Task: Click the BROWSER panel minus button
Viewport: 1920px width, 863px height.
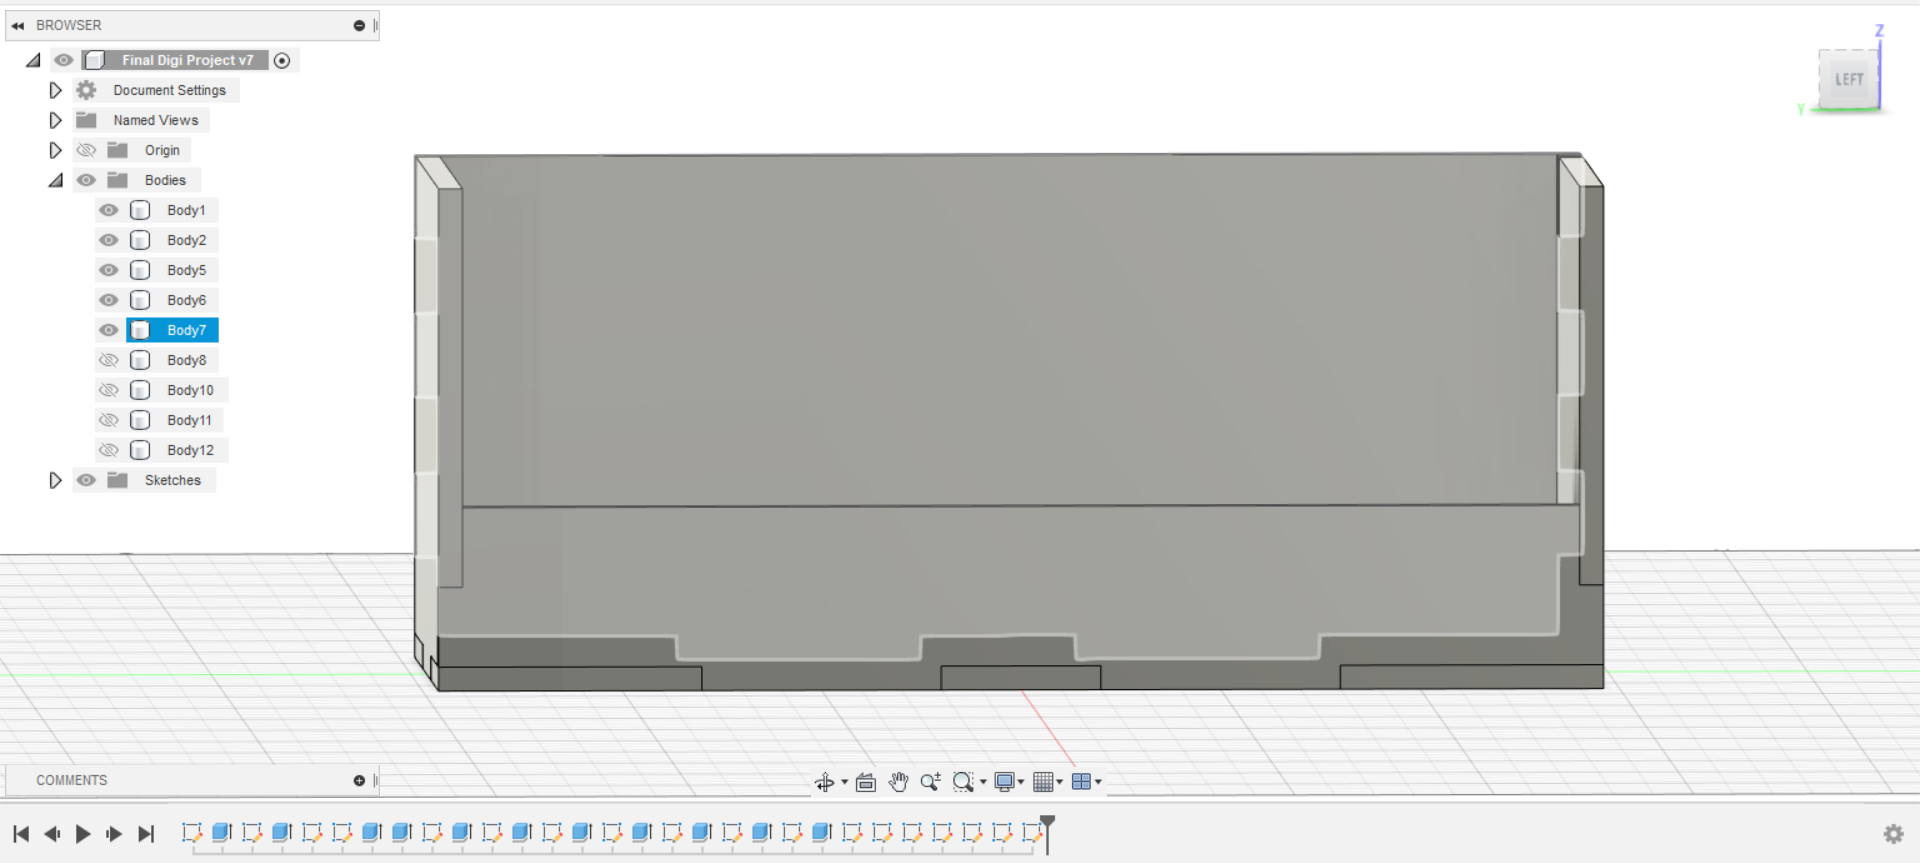Action: 359,25
